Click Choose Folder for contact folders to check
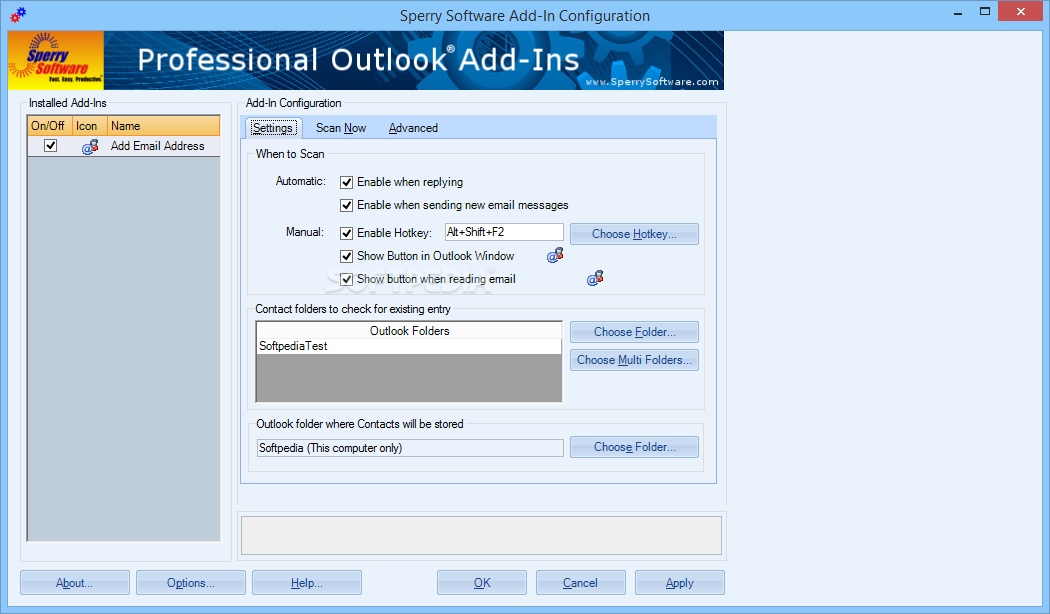This screenshot has width=1050, height=614. [634, 332]
